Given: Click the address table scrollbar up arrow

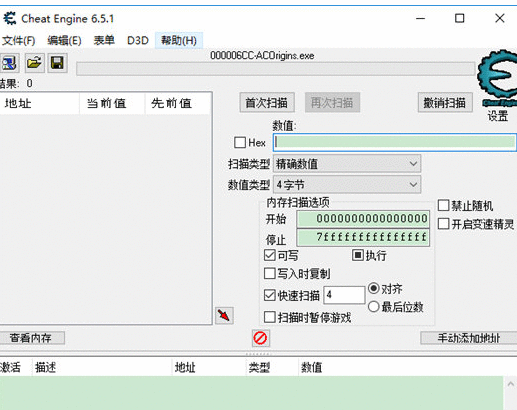Looking at the screenshot, I should [x=510, y=384].
